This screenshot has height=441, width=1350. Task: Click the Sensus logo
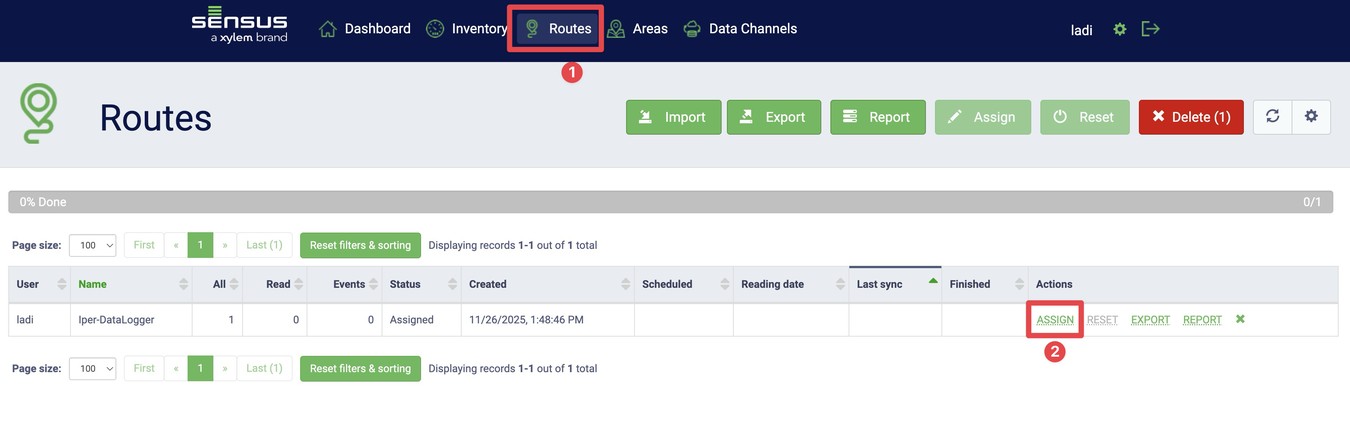(x=239, y=28)
